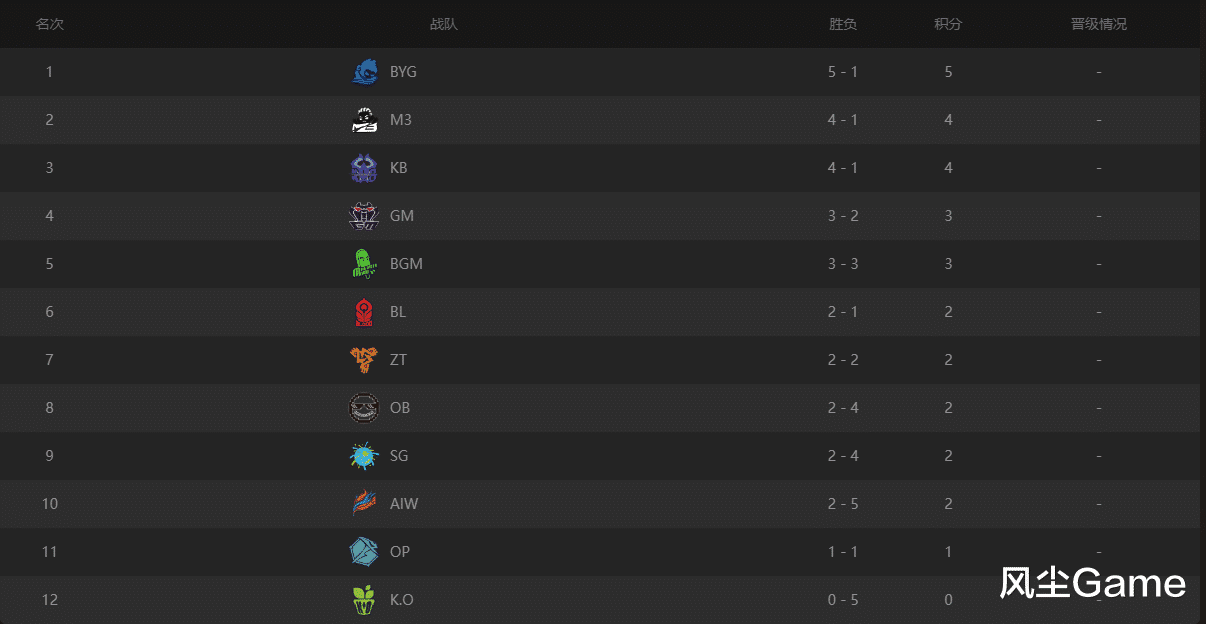Screen dimensions: 1206x624
Task: Click the 积分 column header
Action: 948,24
